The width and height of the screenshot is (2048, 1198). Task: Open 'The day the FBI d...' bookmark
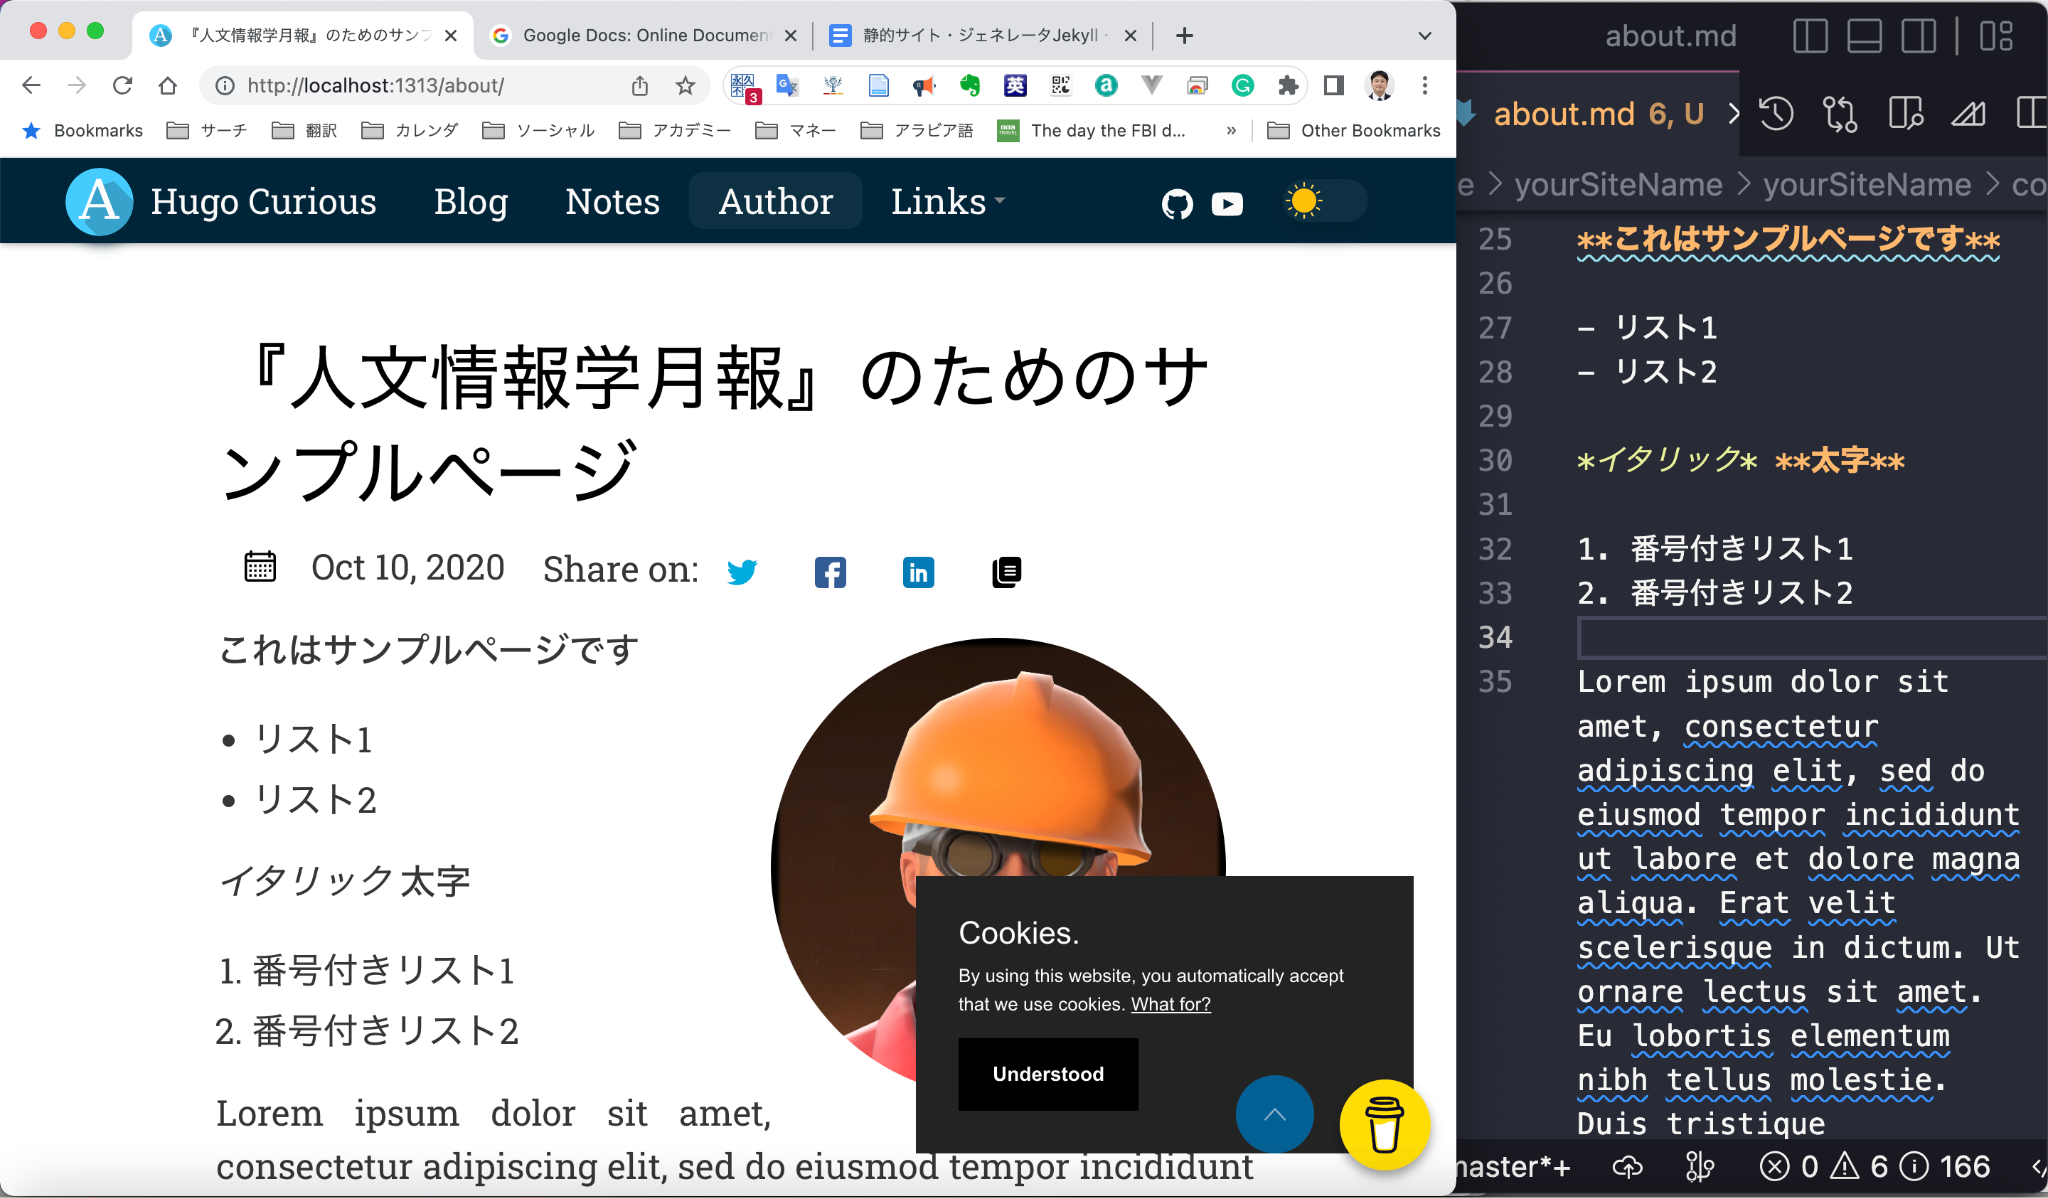1091,130
